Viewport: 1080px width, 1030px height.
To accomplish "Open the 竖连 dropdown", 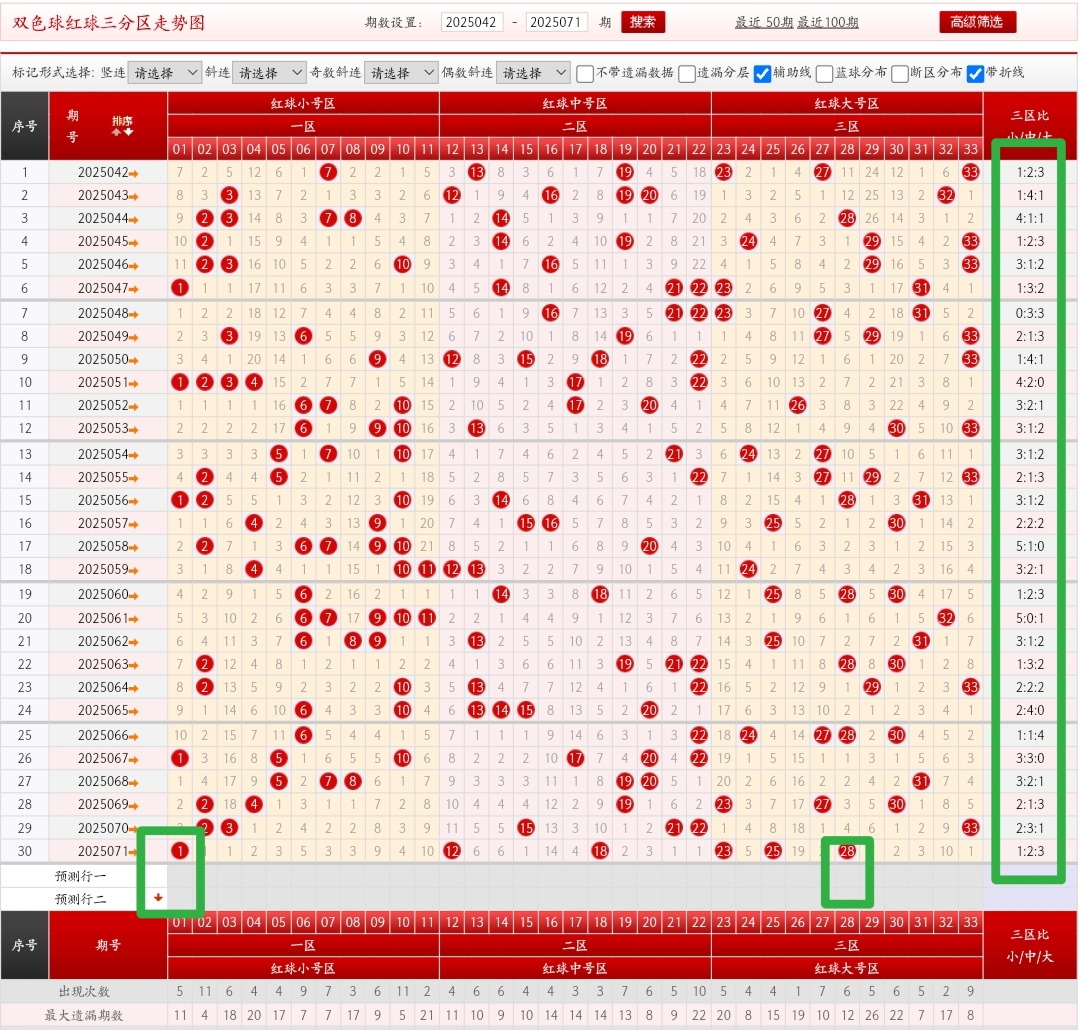I will click(164, 73).
